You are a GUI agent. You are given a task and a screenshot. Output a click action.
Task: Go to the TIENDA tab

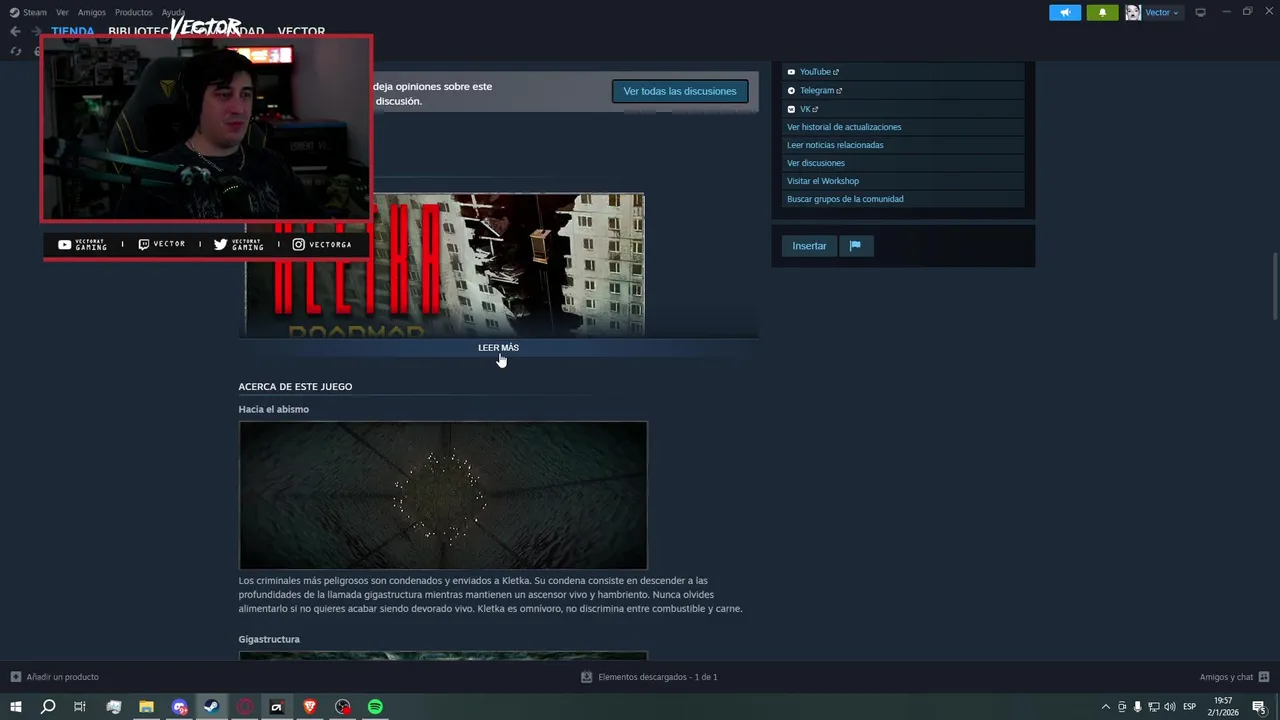coord(72,31)
